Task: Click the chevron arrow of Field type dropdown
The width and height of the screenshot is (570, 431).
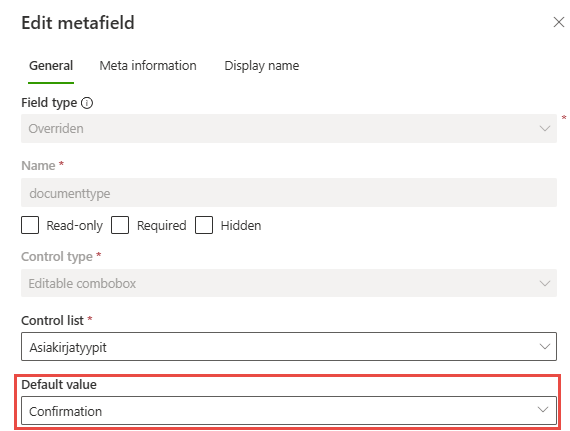Action: tap(545, 129)
